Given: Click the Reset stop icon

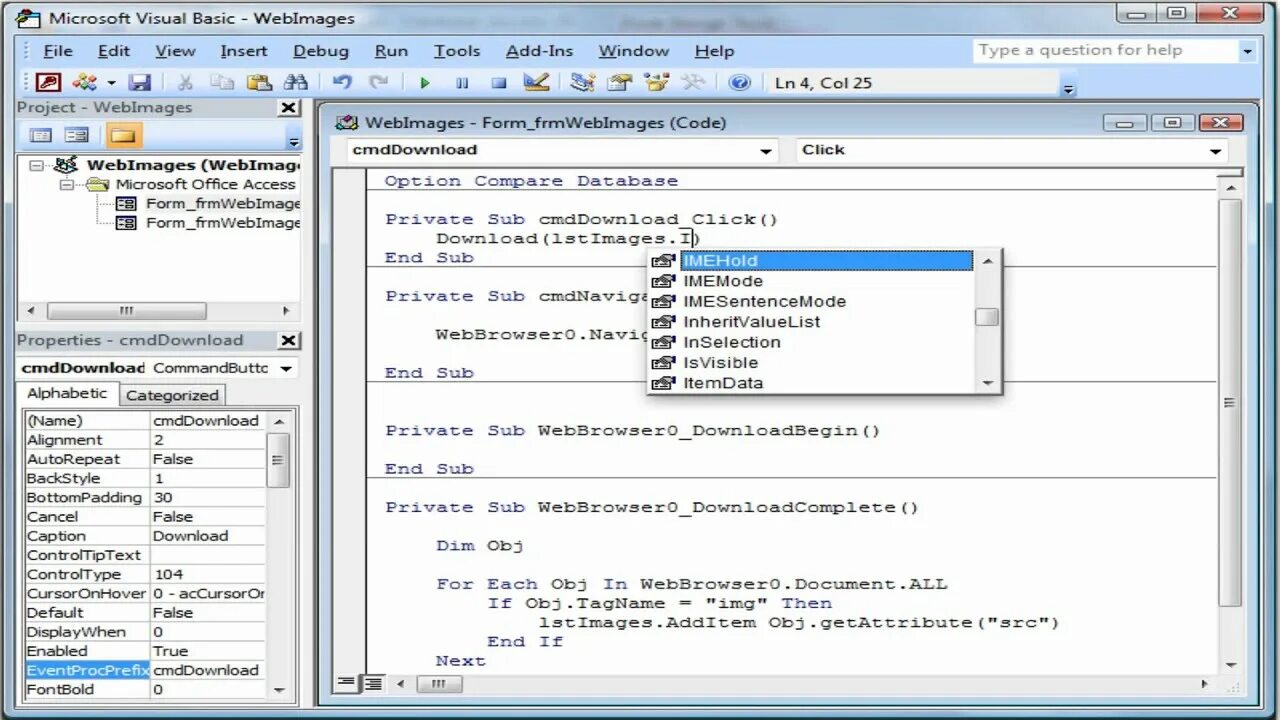Looking at the screenshot, I should tap(498, 83).
